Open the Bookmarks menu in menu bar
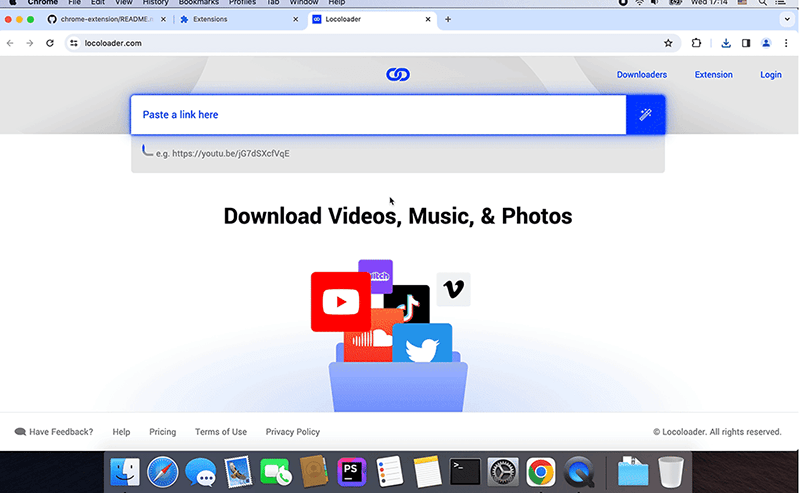Screen dimensions: 800x493 pyautogui.click(x=198, y=3)
